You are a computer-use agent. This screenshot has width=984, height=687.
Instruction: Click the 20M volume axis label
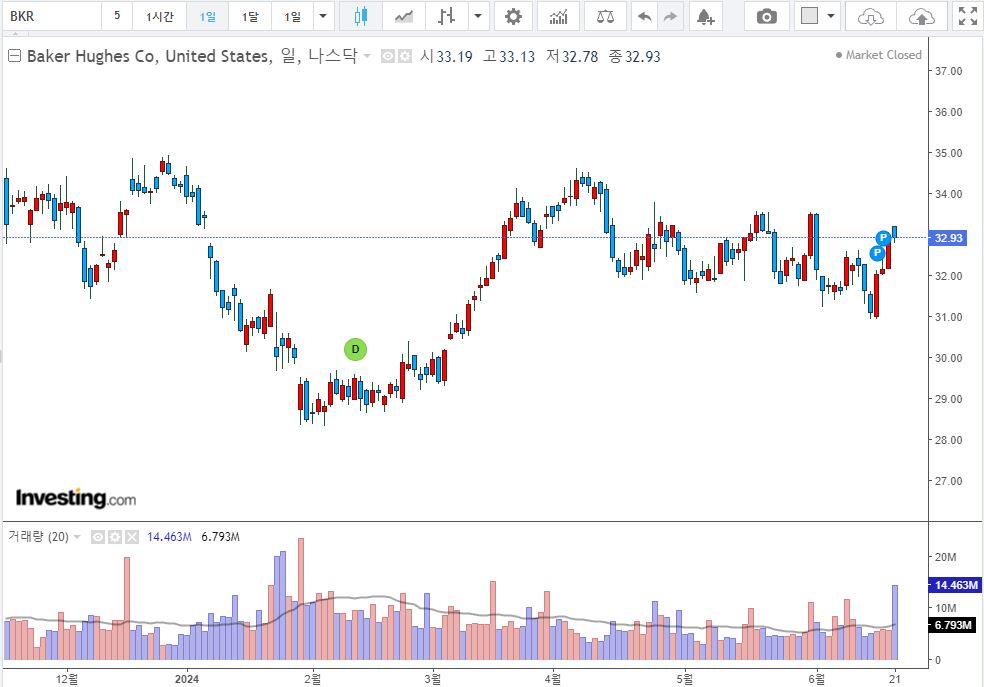point(946,557)
